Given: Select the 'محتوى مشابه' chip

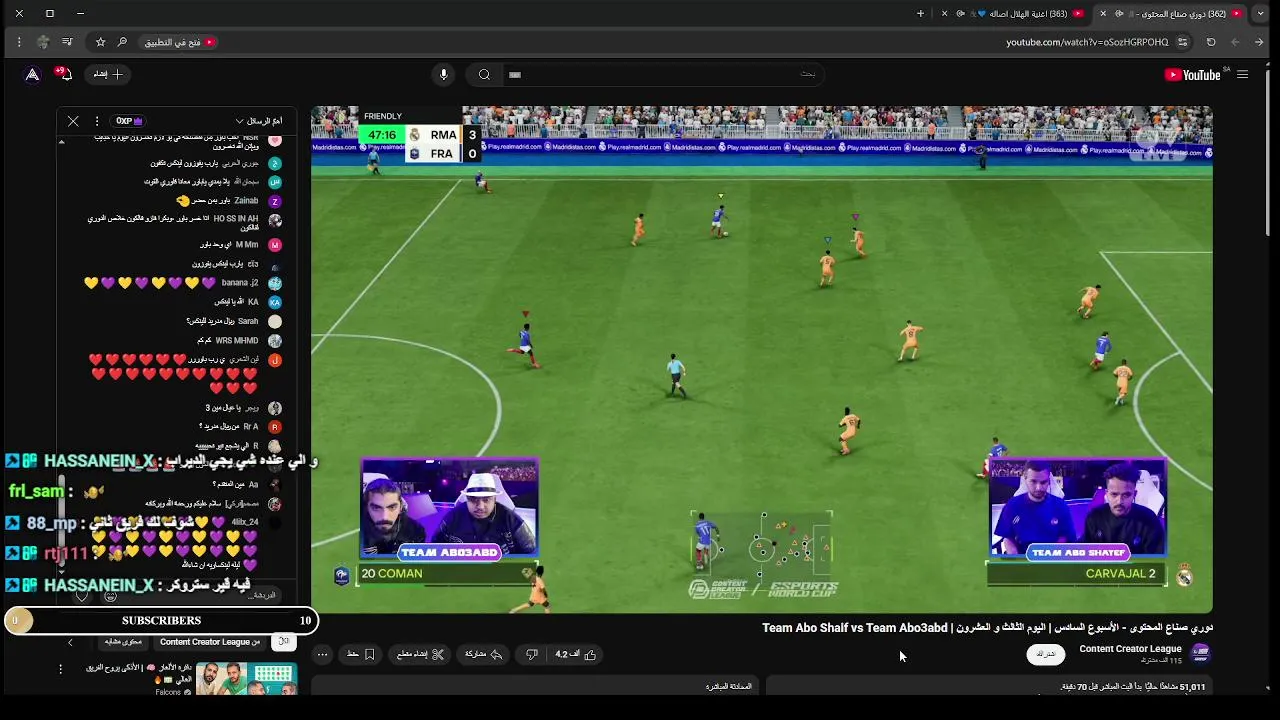Looking at the screenshot, I should tap(123, 642).
